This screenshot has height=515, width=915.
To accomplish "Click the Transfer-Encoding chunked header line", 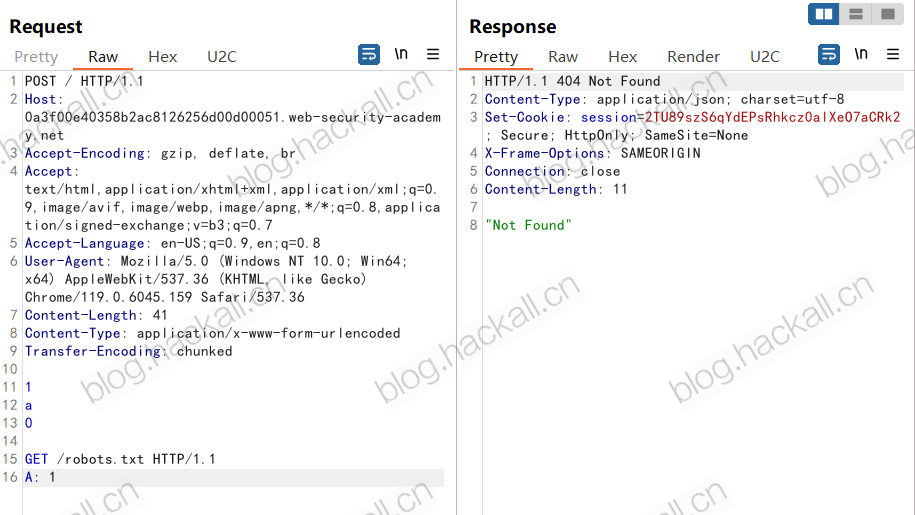I will [128, 351].
